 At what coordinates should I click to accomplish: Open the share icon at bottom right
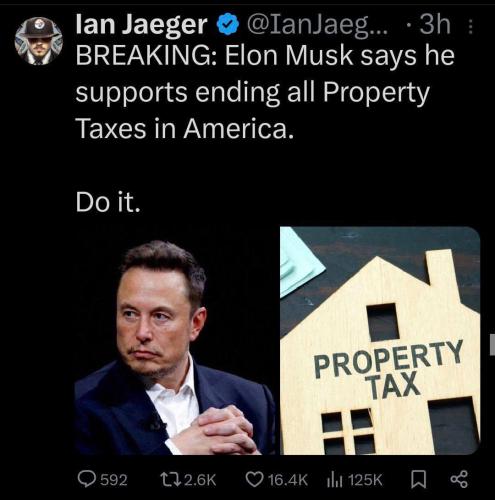[x=459, y=479]
